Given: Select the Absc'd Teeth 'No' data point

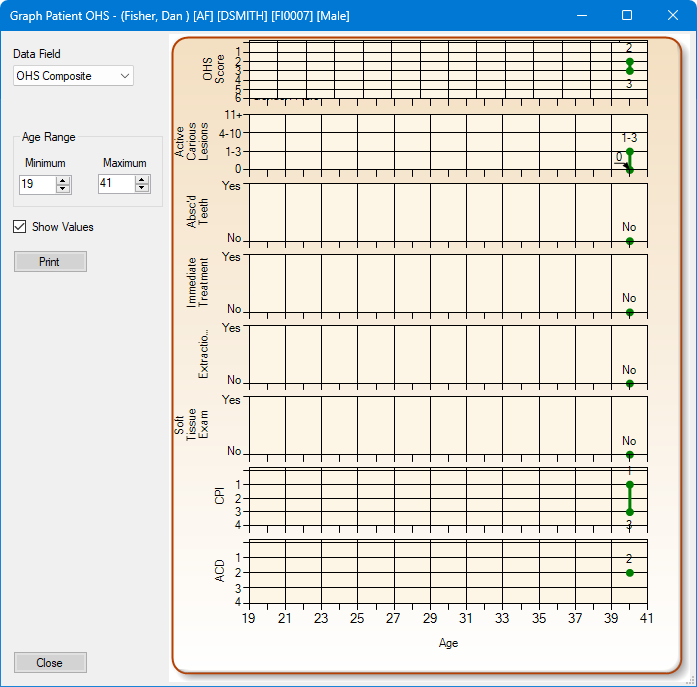Looking at the screenshot, I should coord(629,241).
